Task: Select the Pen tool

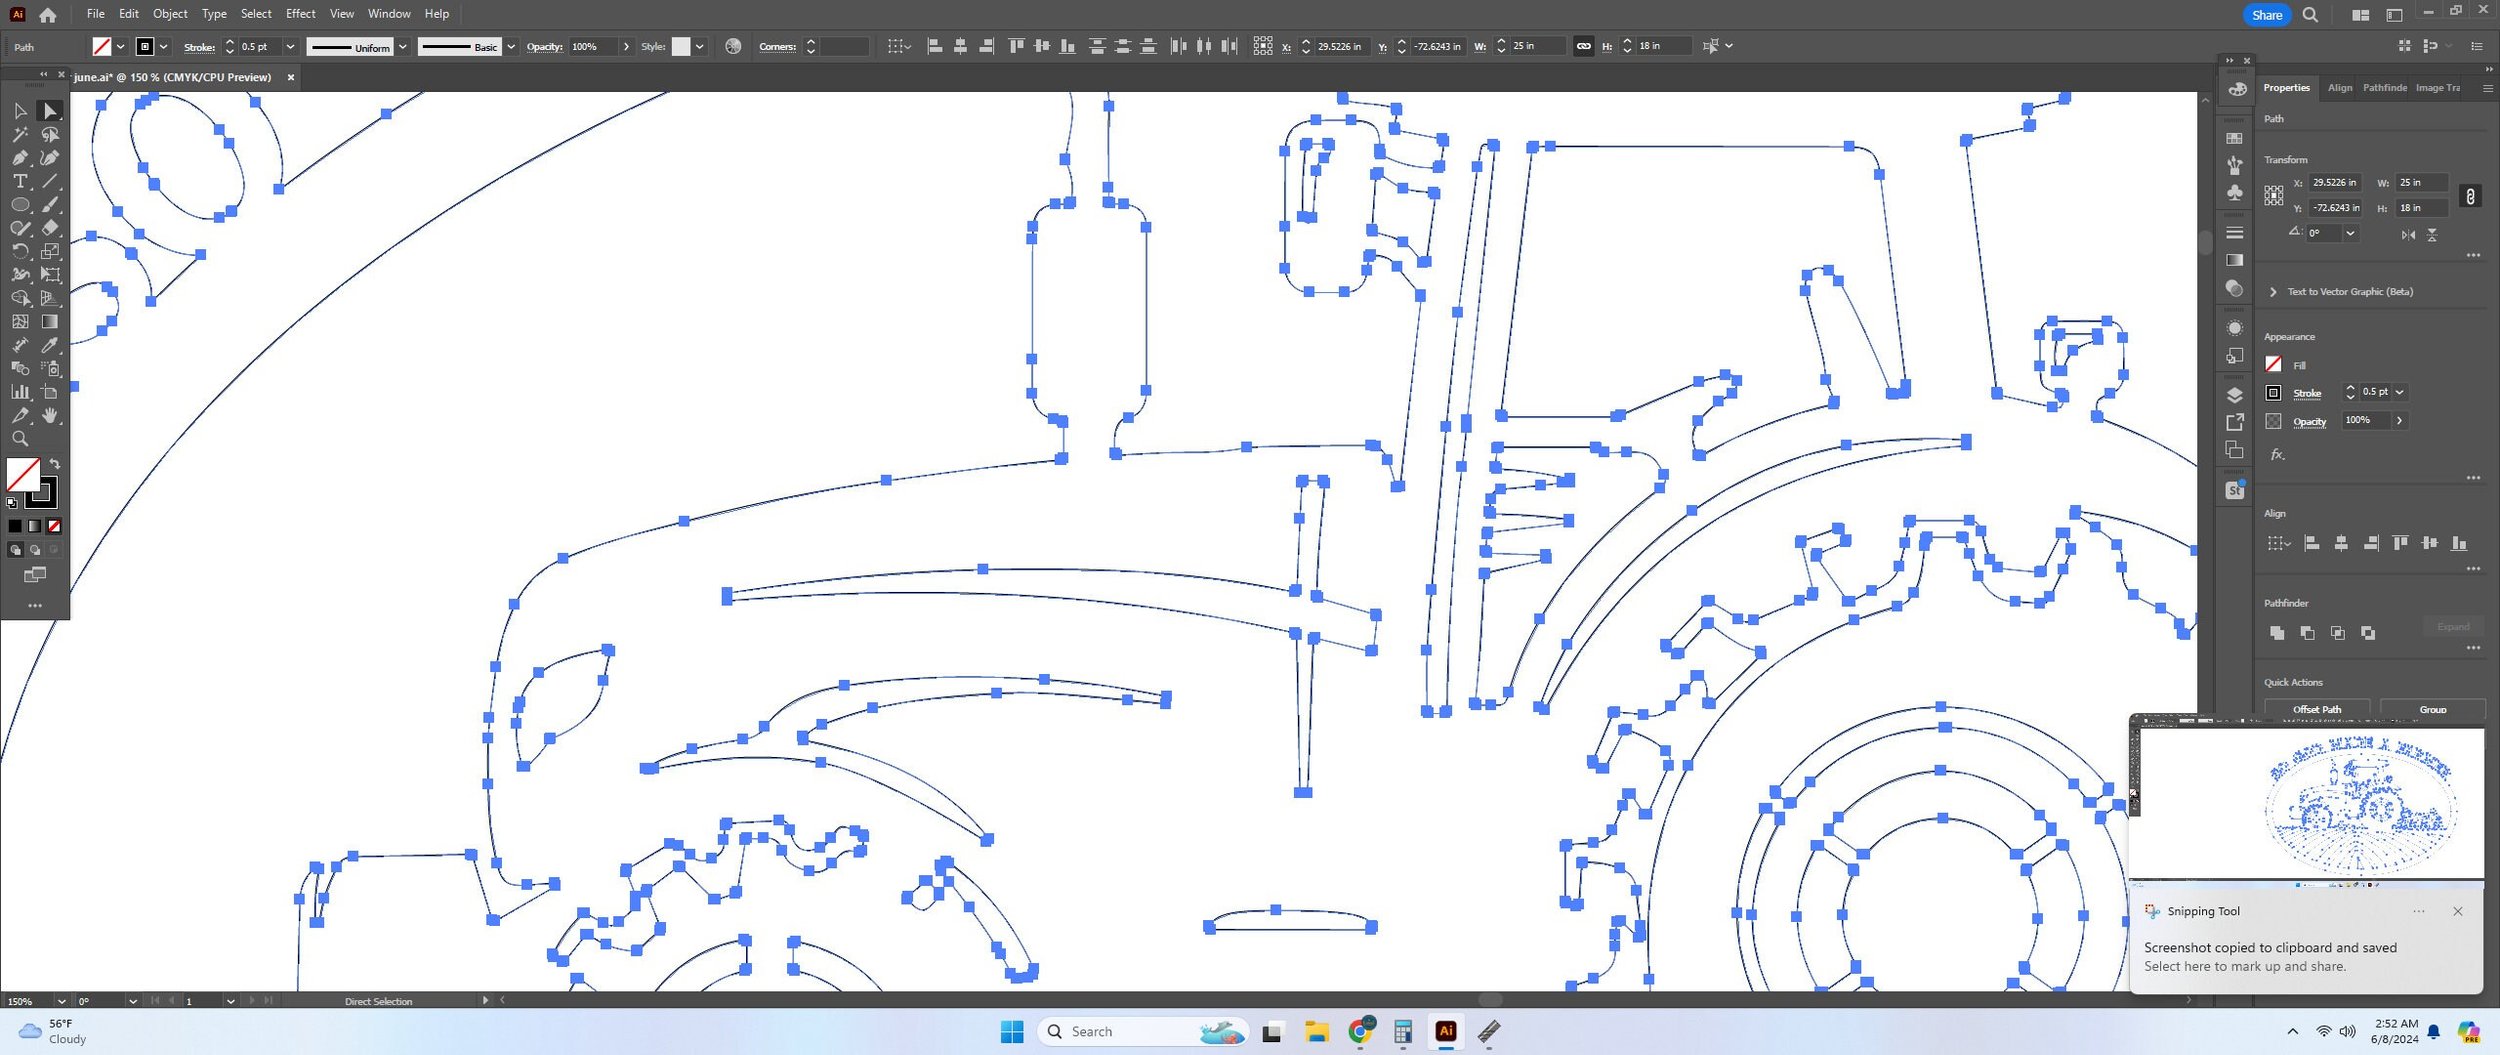Action: (20, 158)
